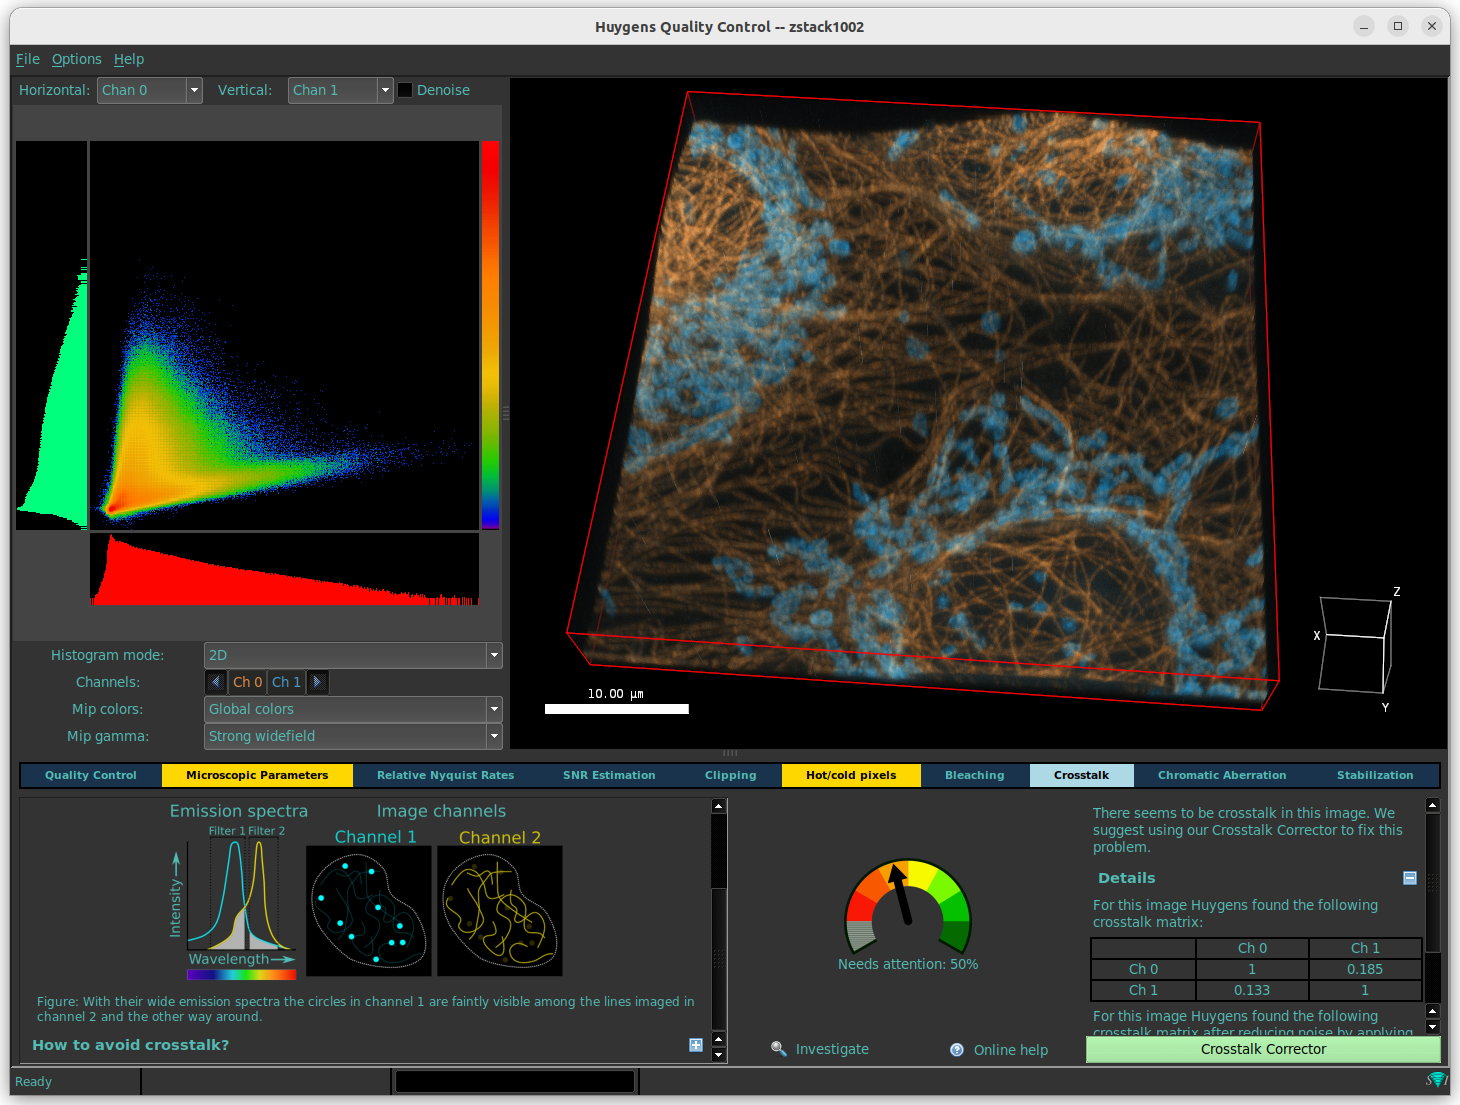The image size is (1460, 1105).
Task: Click the panel icon next to Details heading
Action: [x=1410, y=877]
